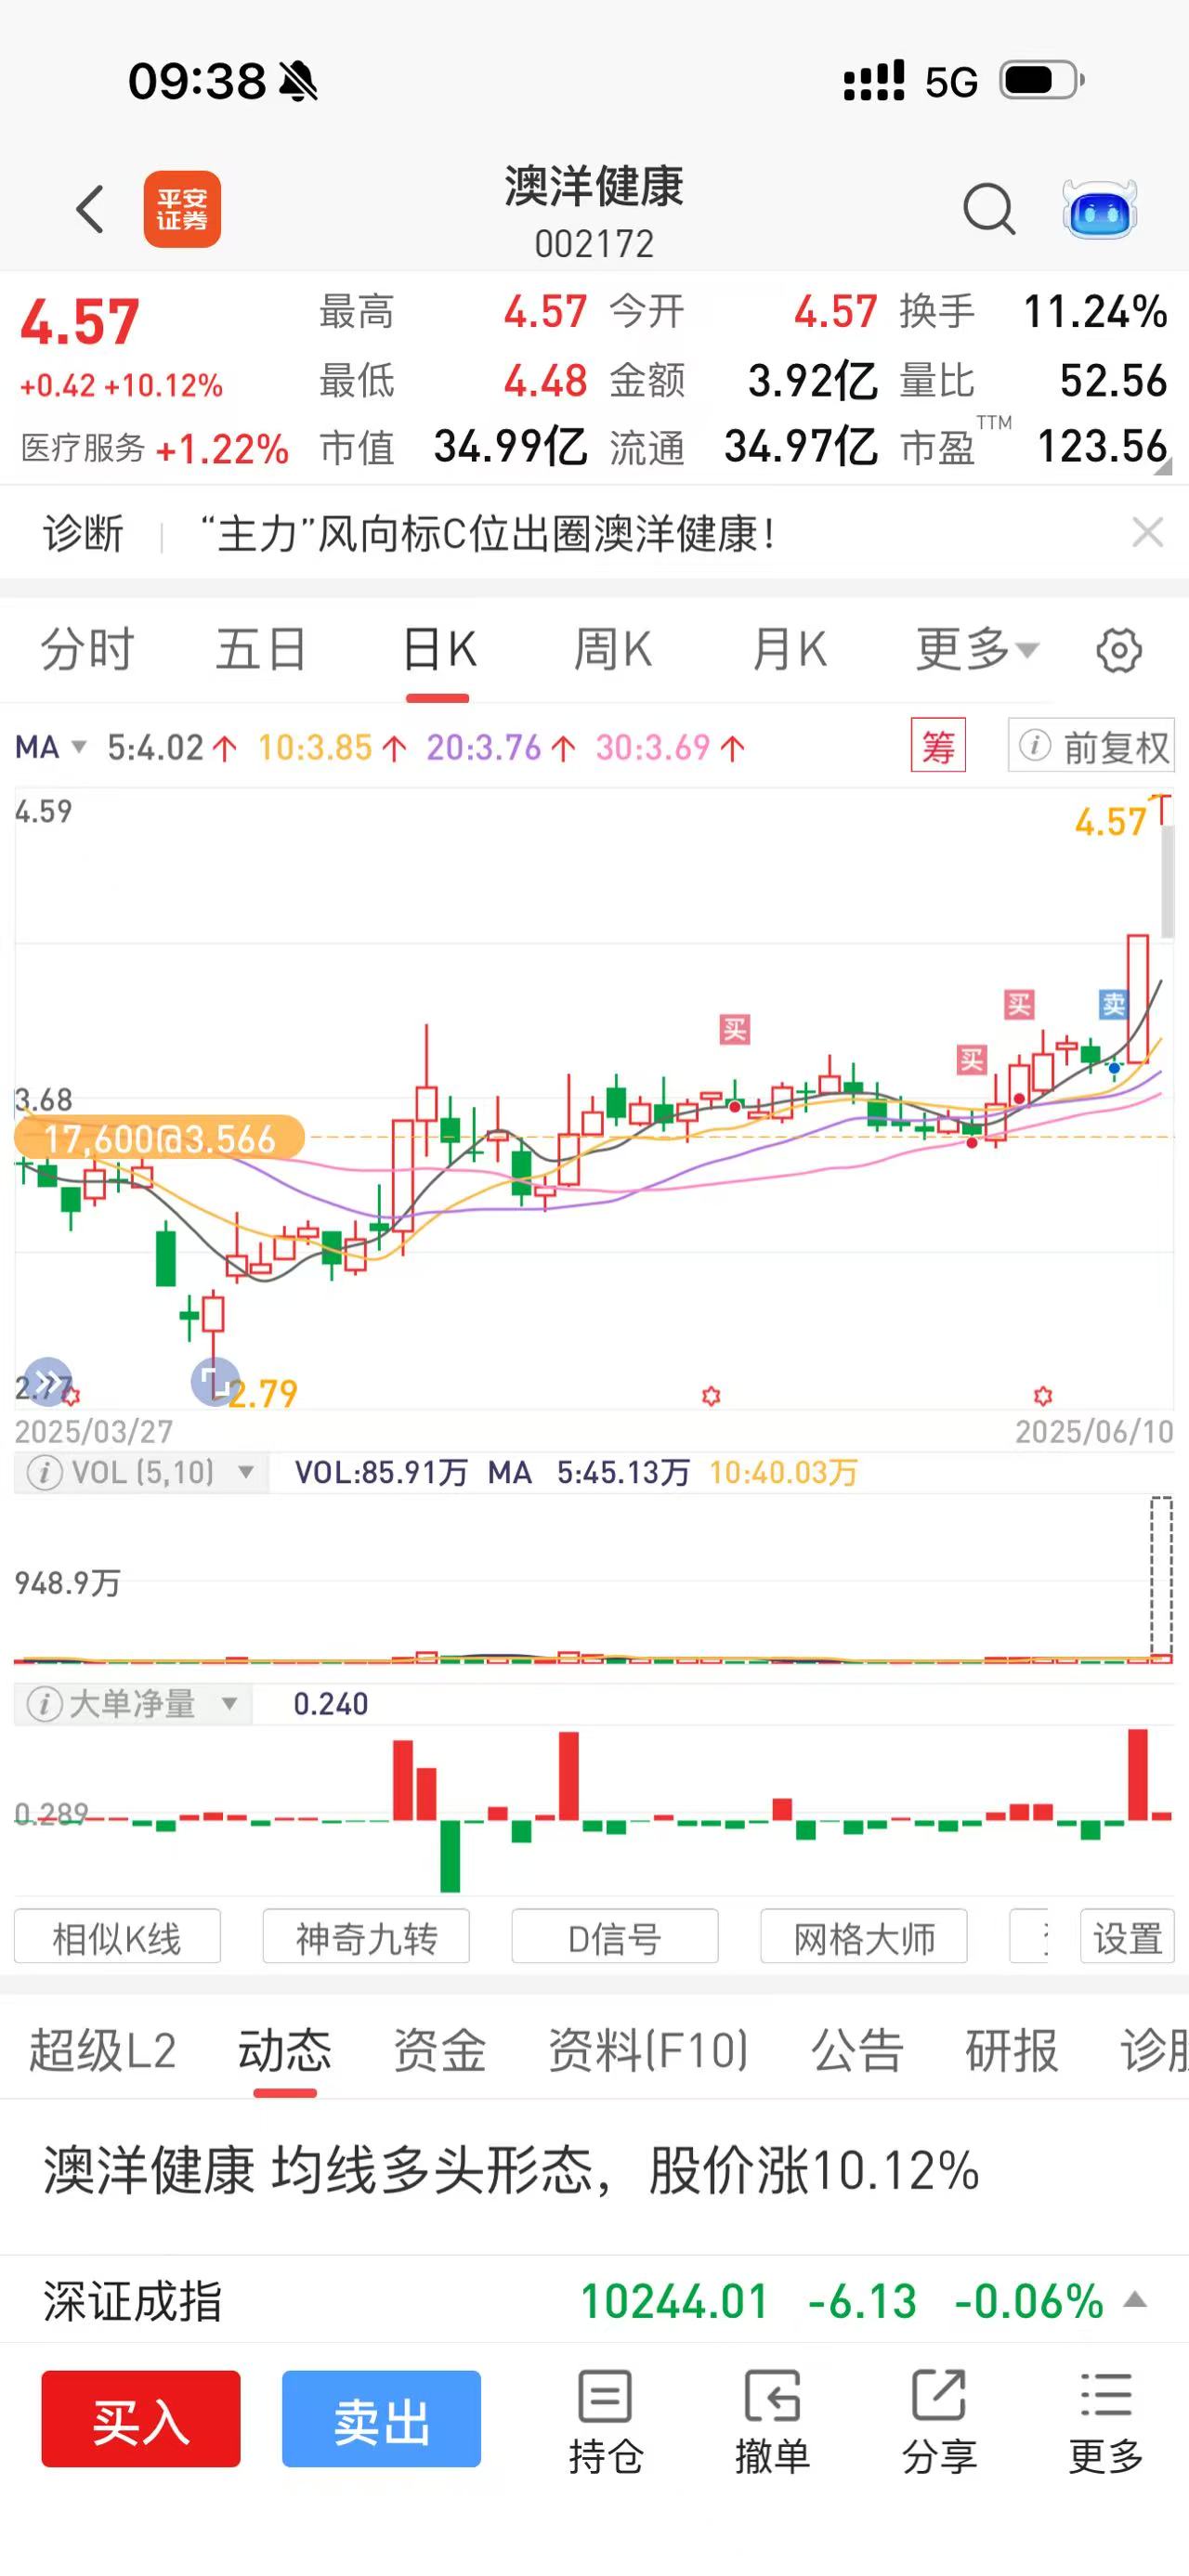Open 持仓 holdings icon

(606, 2421)
